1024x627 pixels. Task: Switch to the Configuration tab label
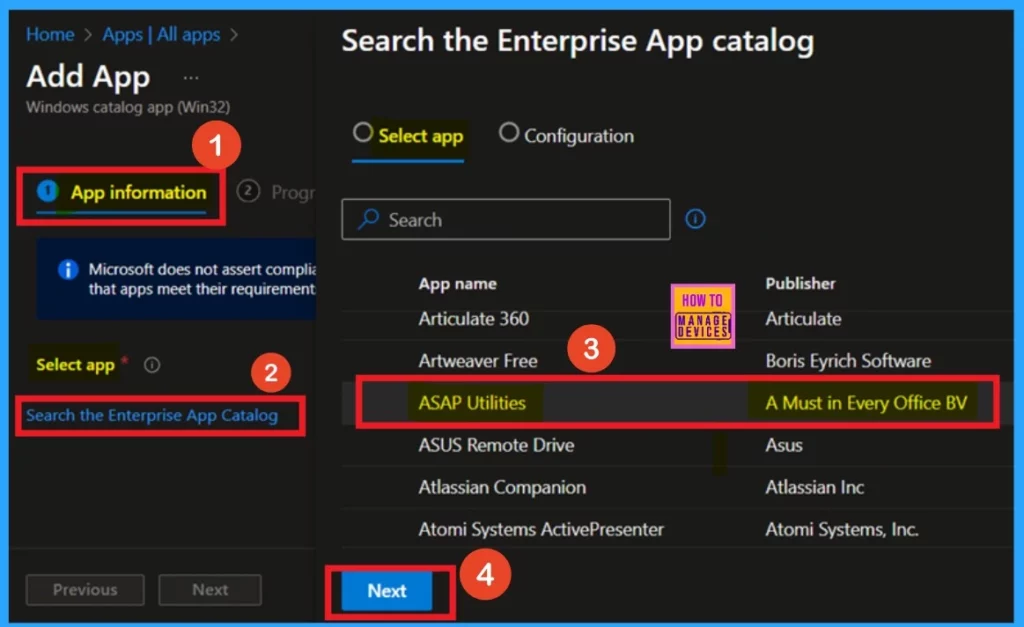point(579,136)
